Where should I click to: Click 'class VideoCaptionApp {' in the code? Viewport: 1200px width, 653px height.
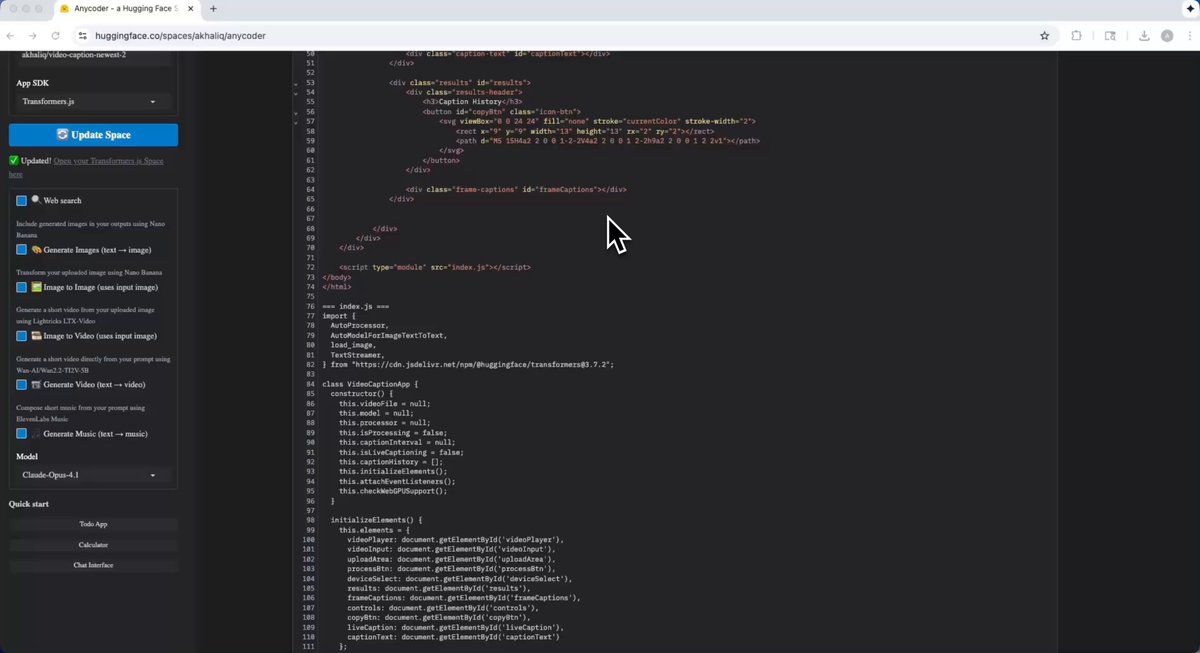pos(370,384)
